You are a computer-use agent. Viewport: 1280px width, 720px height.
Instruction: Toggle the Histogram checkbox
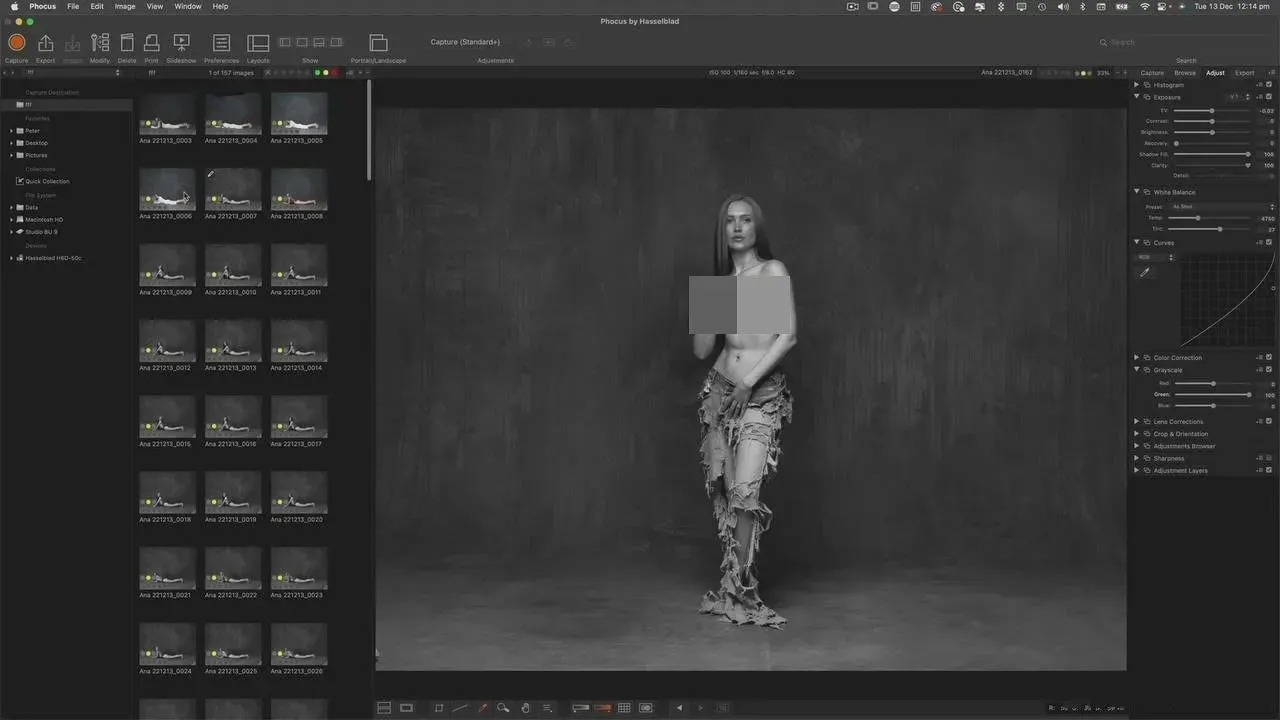click(1269, 85)
